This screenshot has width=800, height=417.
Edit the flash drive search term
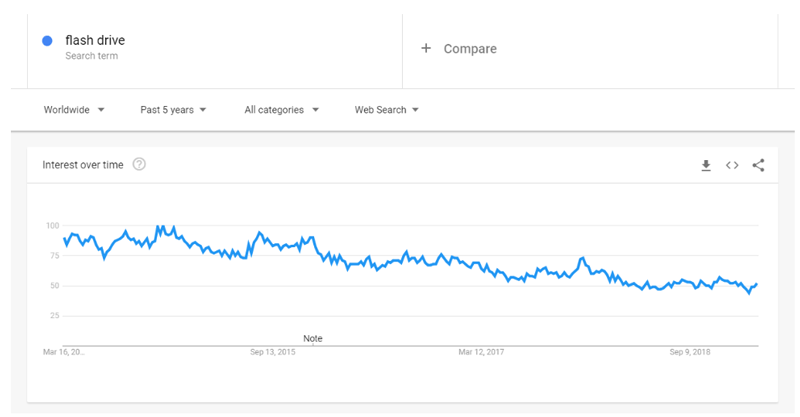click(95, 40)
